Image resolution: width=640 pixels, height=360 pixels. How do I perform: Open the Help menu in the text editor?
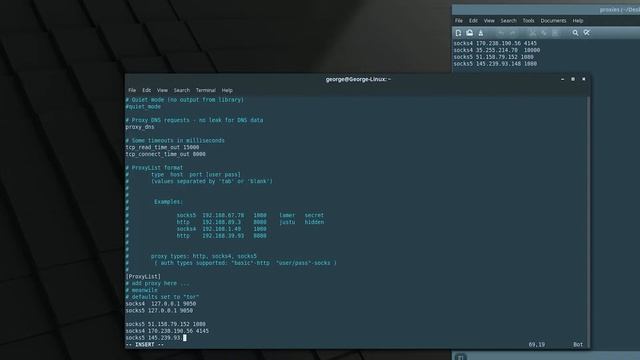coord(578,20)
